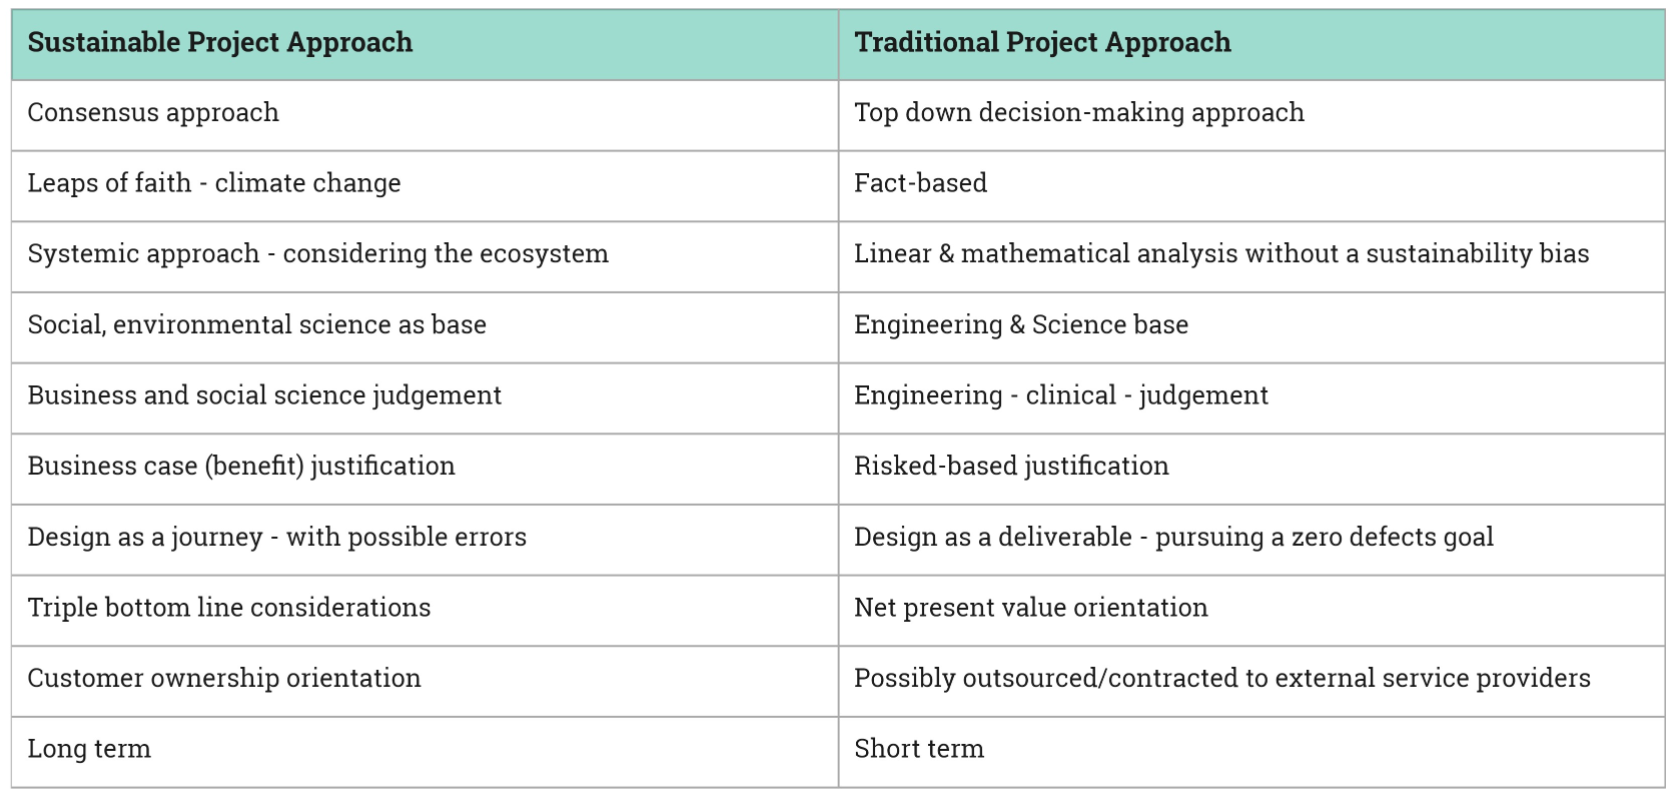Viewport: 1672px width, 797px height.
Task: Click the 'Leaps of faith - climate change' cell
Action: pyautogui.click(x=214, y=184)
